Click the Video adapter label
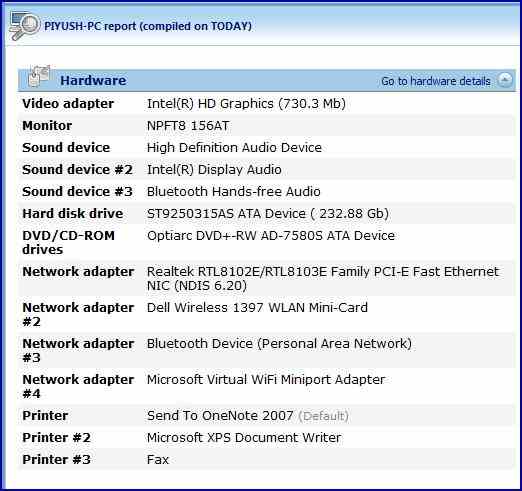 click(68, 104)
